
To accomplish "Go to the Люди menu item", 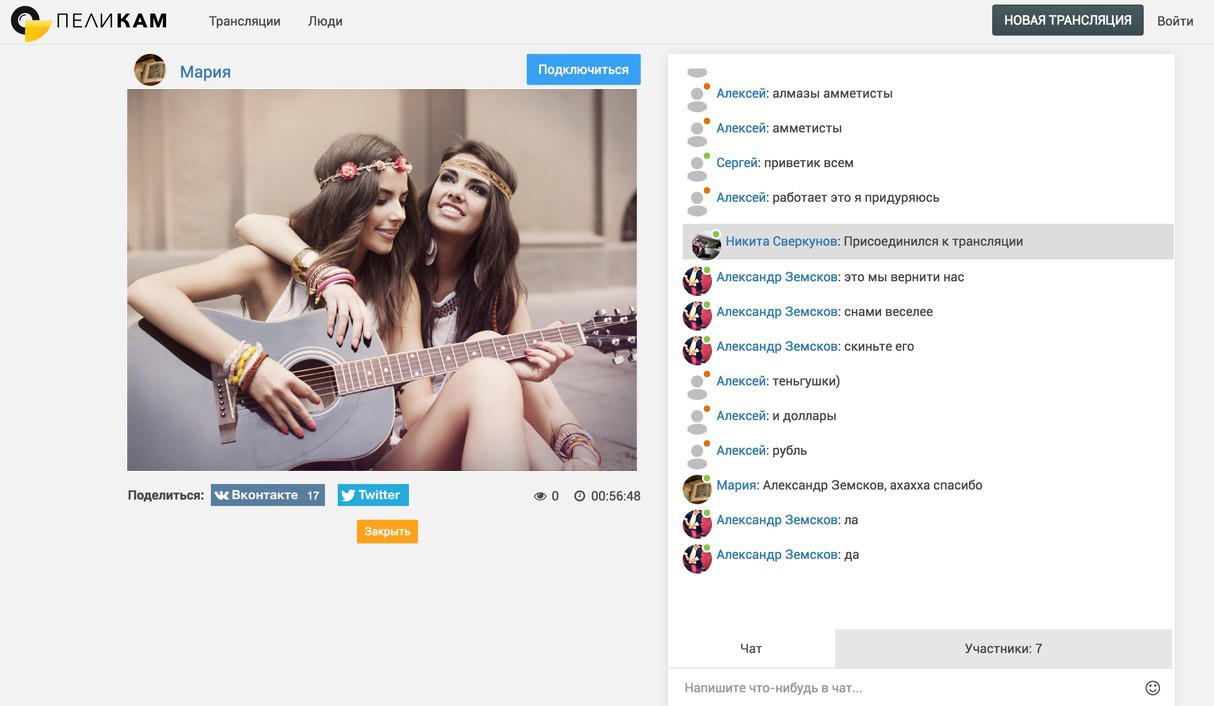I will point(325,21).
